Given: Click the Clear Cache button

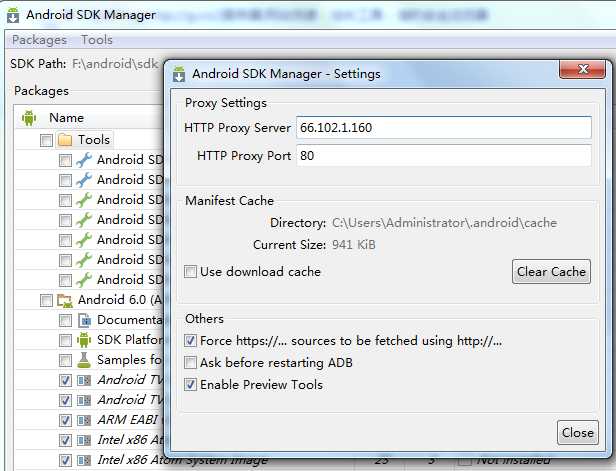Looking at the screenshot, I should 551,271.
